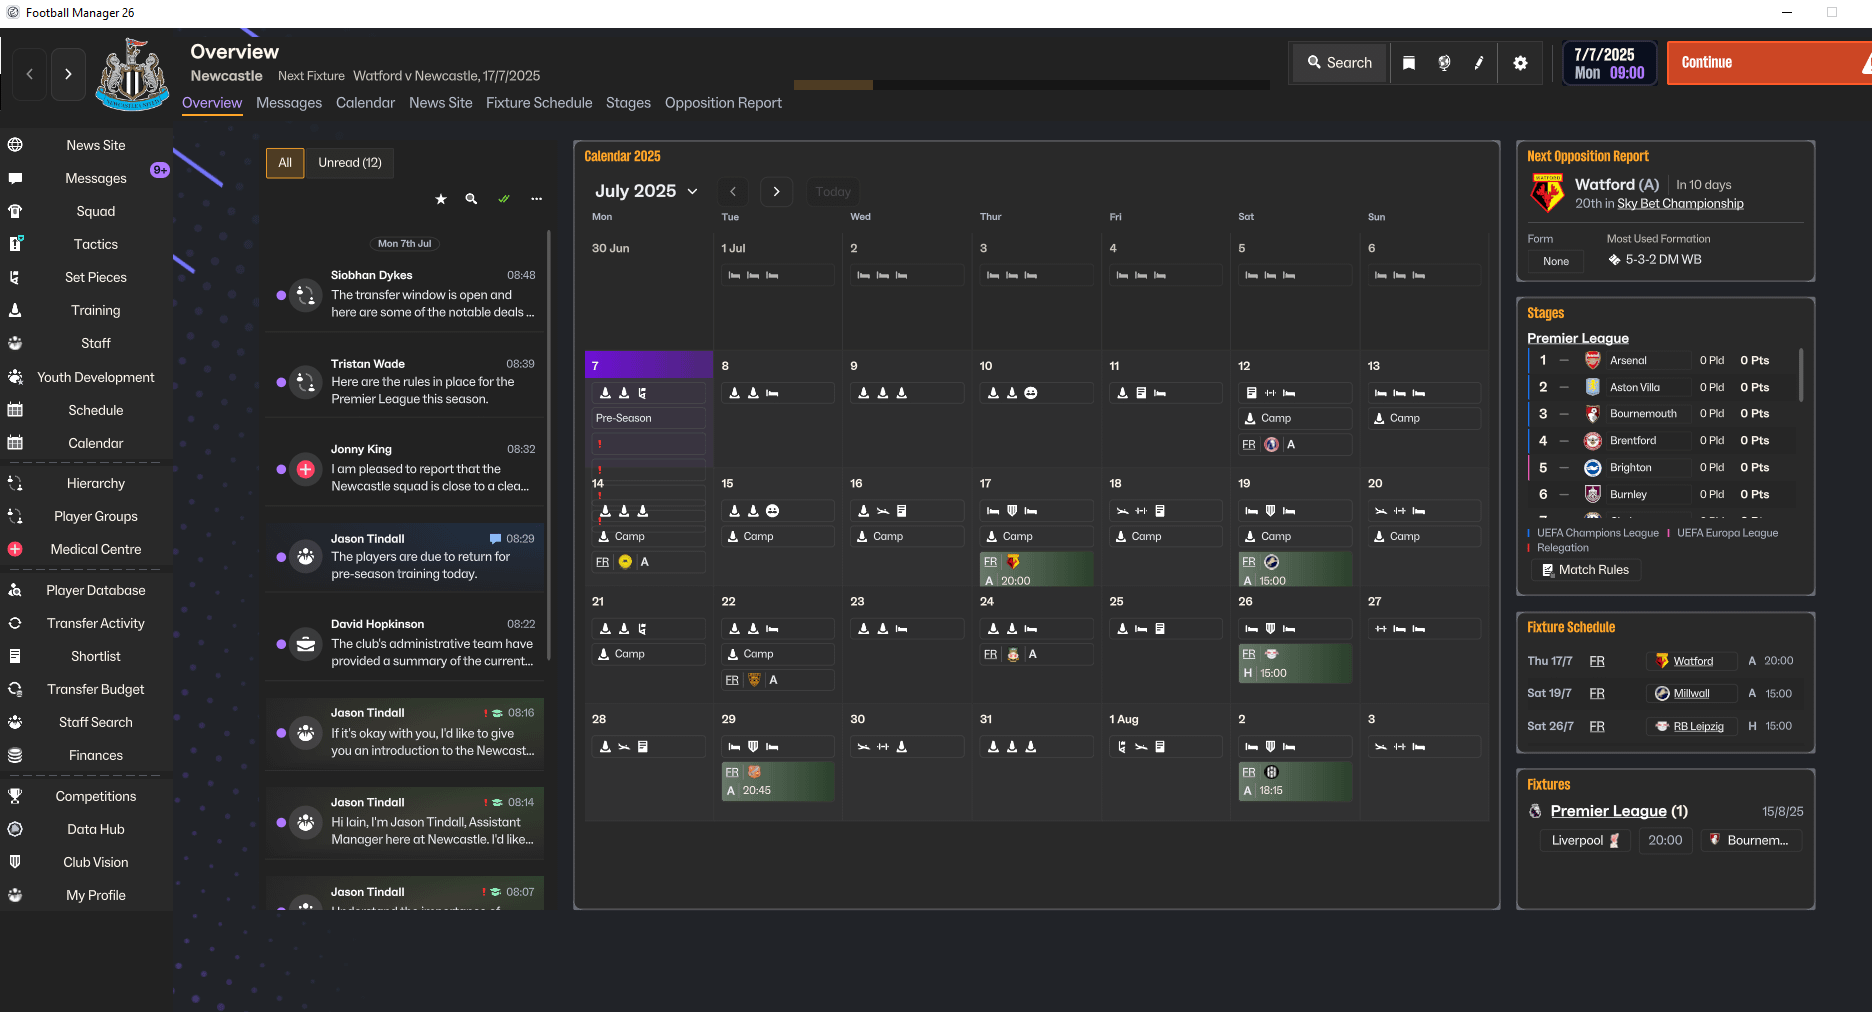Click the Newcastle club crest
The width and height of the screenshot is (1872, 1012).
[132, 75]
